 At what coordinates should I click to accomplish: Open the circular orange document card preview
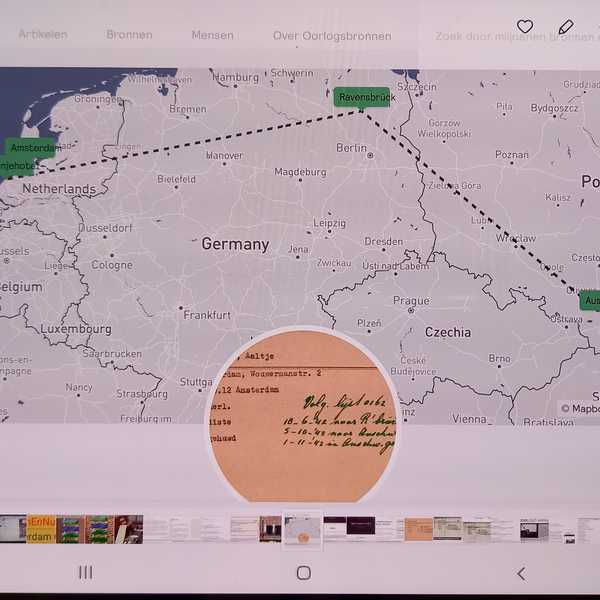(302, 416)
